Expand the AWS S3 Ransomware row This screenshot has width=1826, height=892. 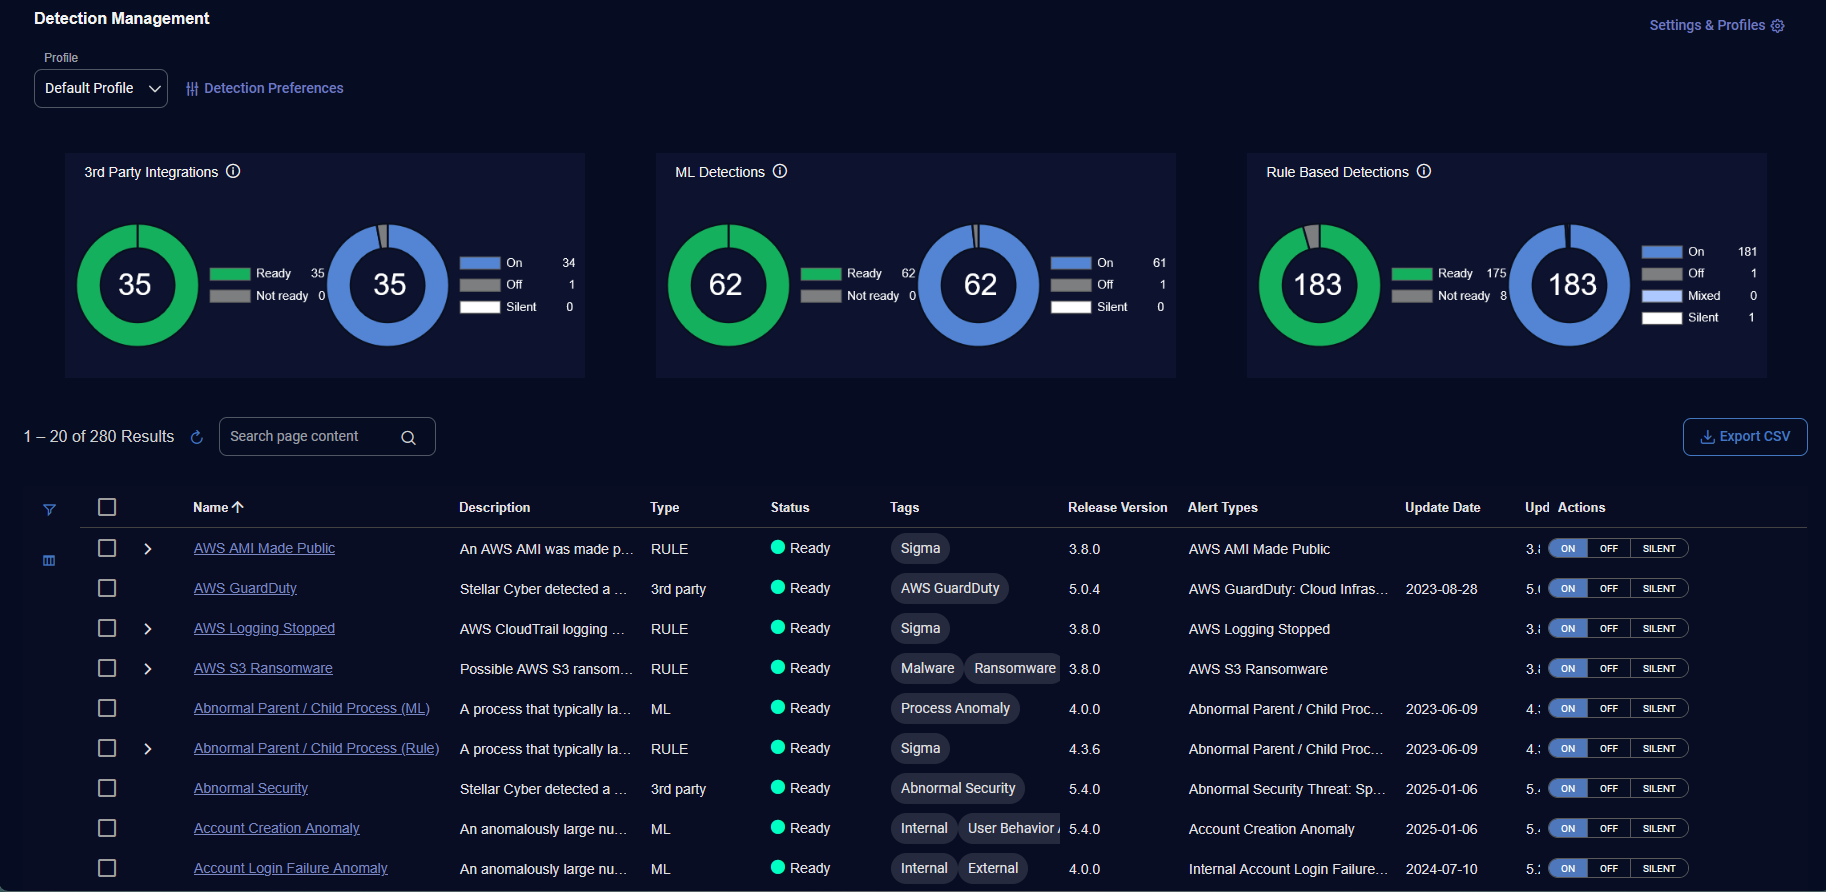point(148,669)
